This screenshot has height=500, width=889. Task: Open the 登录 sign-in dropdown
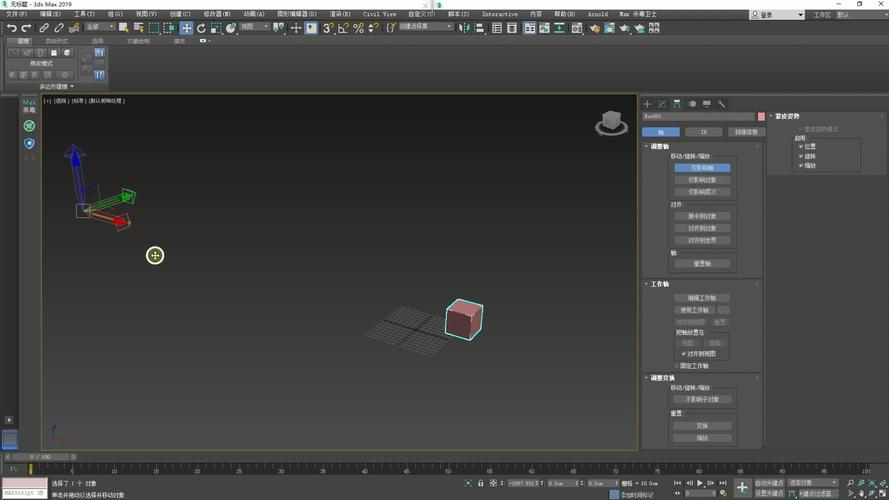pos(777,15)
